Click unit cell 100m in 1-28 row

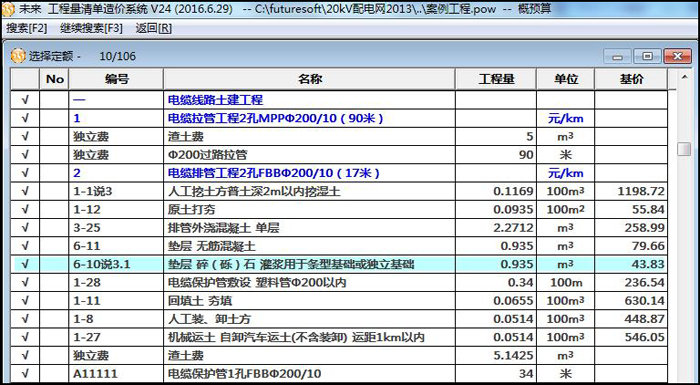click(566, 282)
